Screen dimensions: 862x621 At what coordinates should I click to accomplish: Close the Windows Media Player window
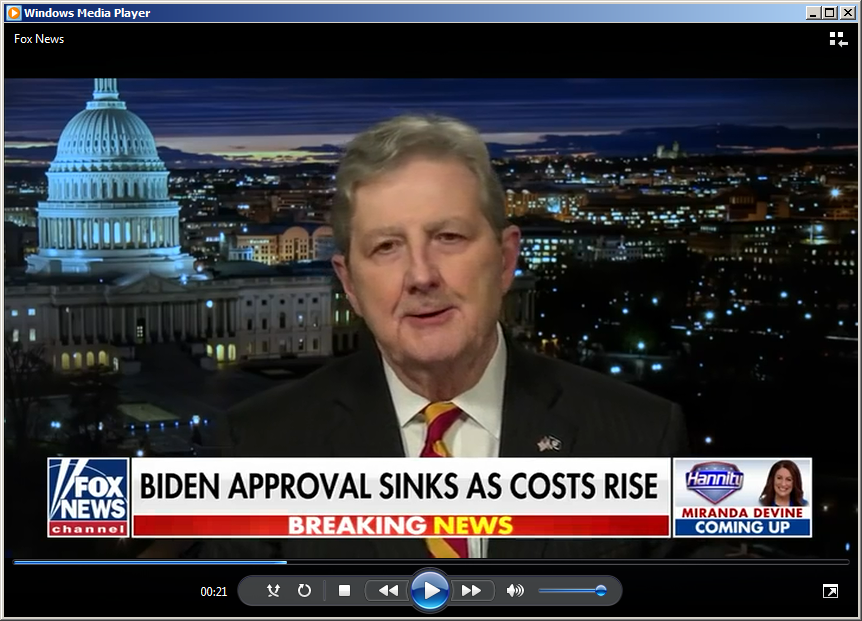pos(848,13)
